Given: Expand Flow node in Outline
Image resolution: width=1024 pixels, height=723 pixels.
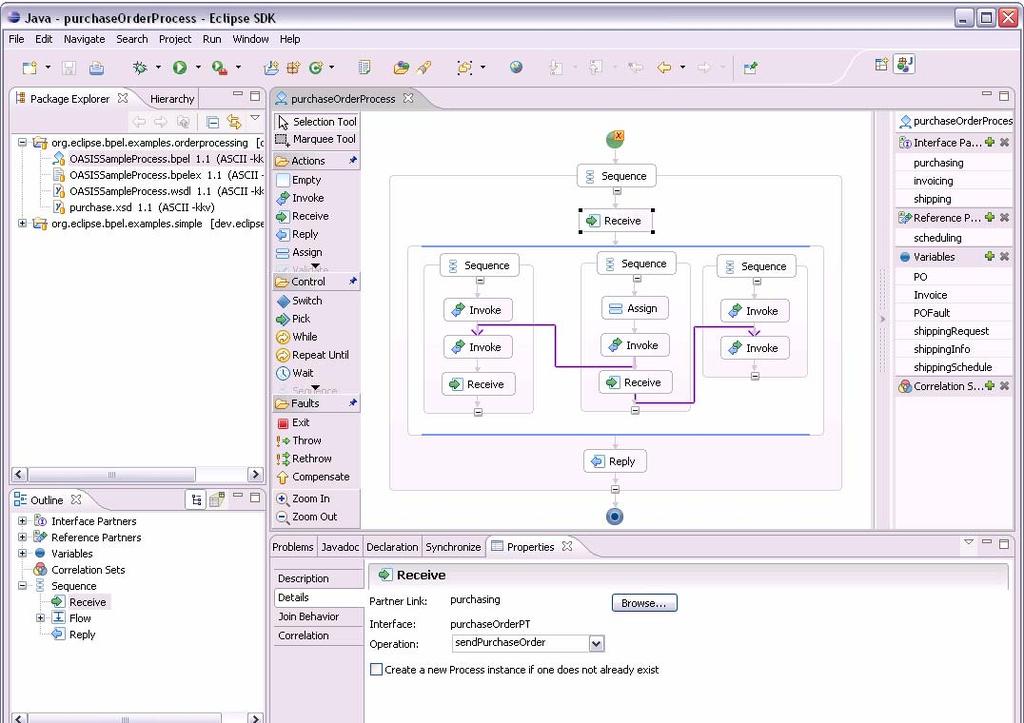Looking at the screenshot, I should pyautogui.click(x=40, y=618).
